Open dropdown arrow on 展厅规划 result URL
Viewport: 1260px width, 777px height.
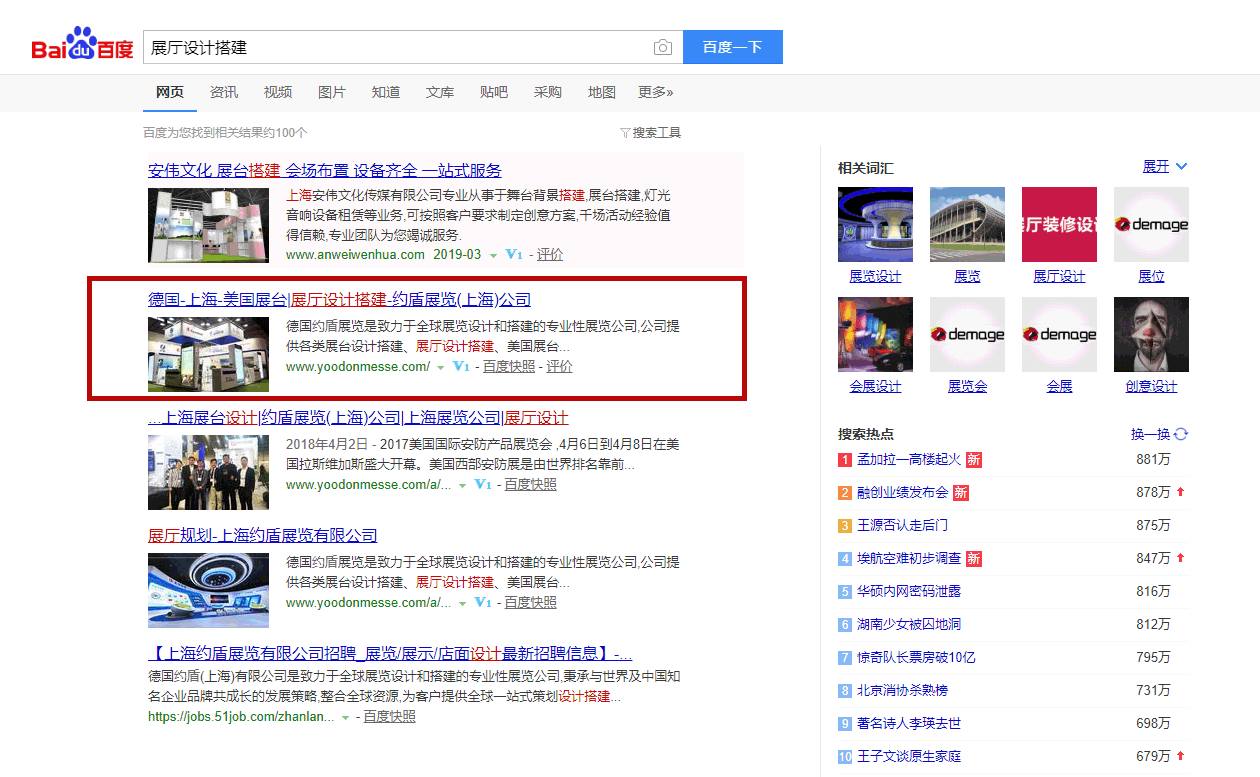pos(462,604)
